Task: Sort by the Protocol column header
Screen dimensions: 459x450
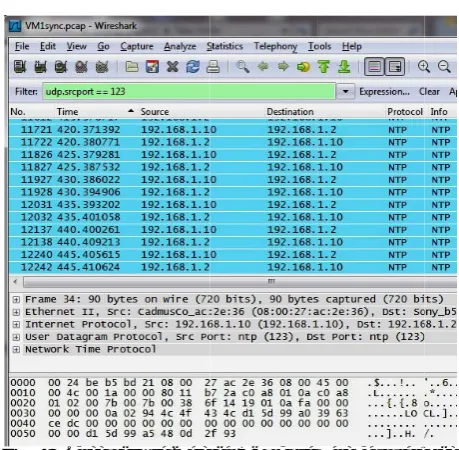Action: click(405, 112)
